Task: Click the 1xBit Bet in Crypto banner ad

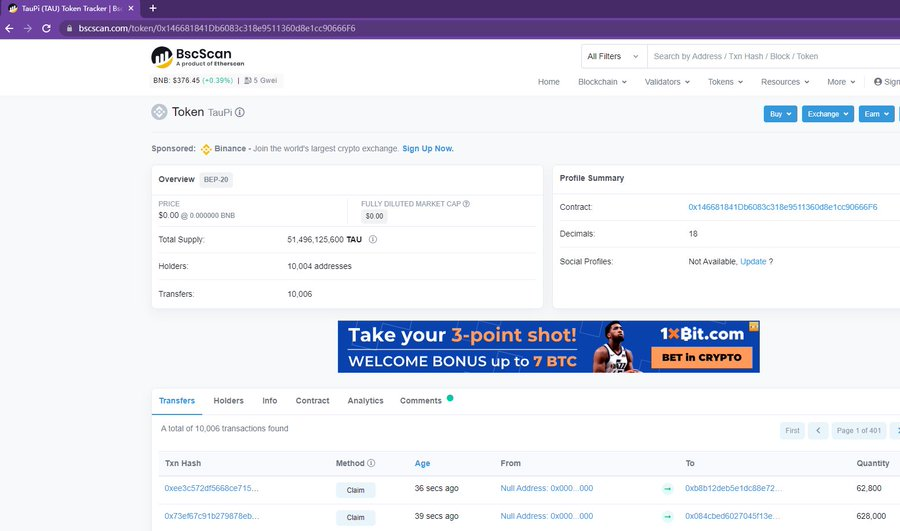Action: tap(549, 347)
